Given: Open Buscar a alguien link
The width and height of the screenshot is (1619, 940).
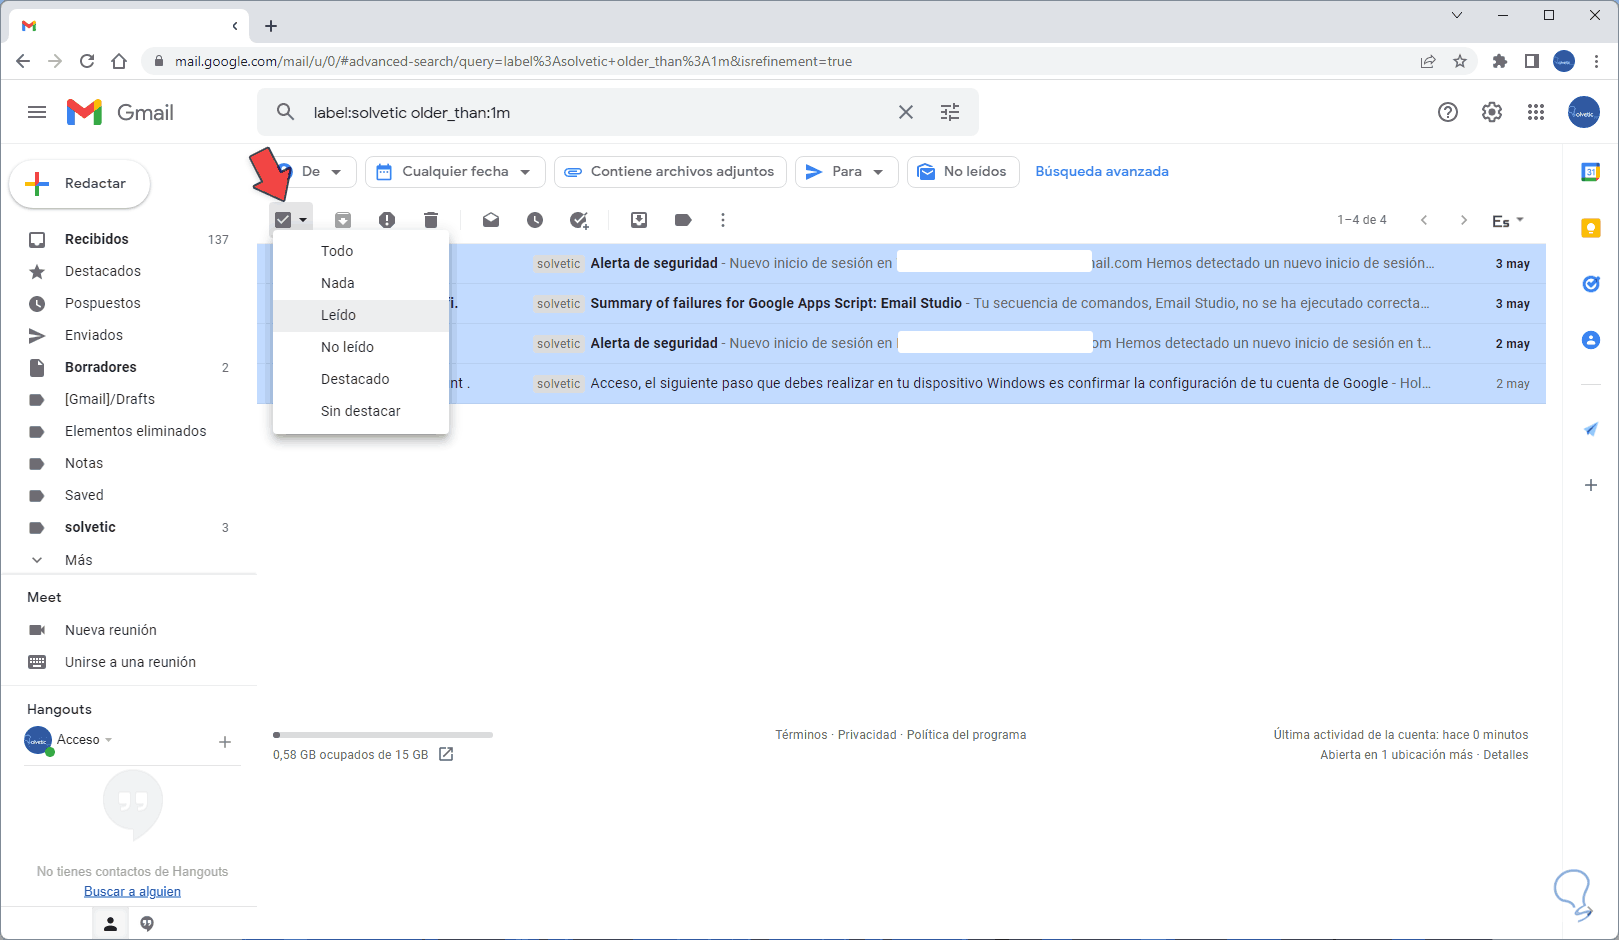Looking at the screenshot, I should (x=132, y=892).
